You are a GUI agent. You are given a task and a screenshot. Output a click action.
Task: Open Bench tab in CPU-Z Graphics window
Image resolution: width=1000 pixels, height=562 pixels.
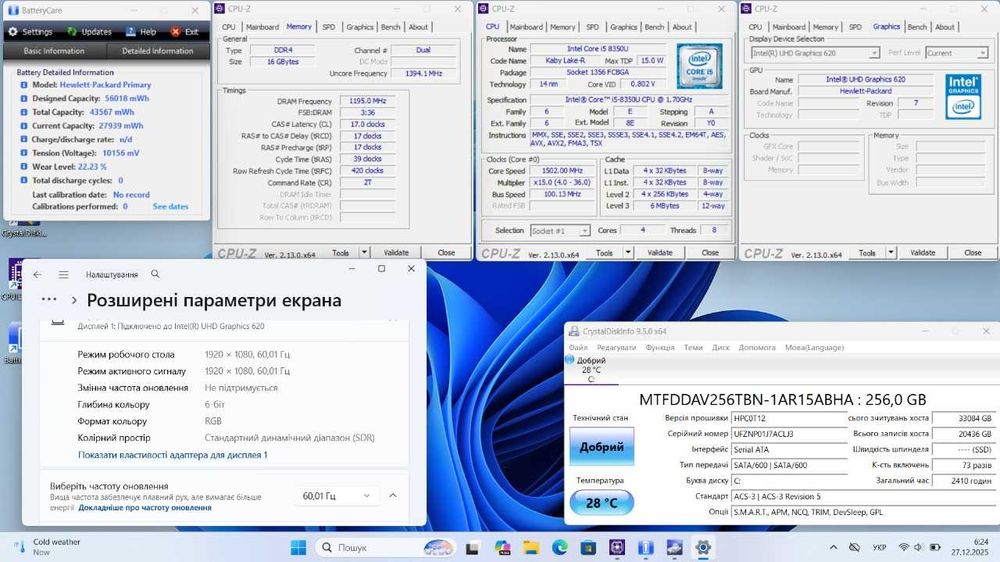(x=917, y=27)
